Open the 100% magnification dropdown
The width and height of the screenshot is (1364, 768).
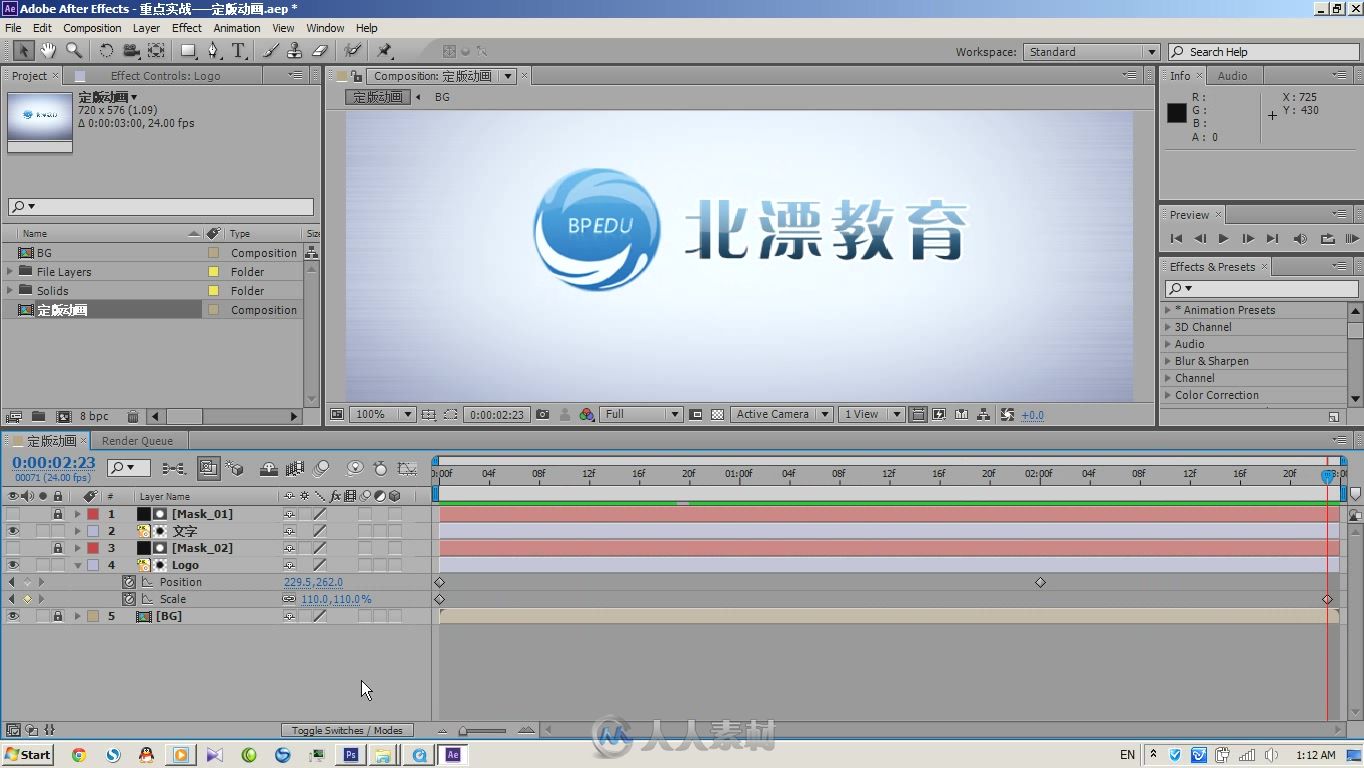(382, 414)
